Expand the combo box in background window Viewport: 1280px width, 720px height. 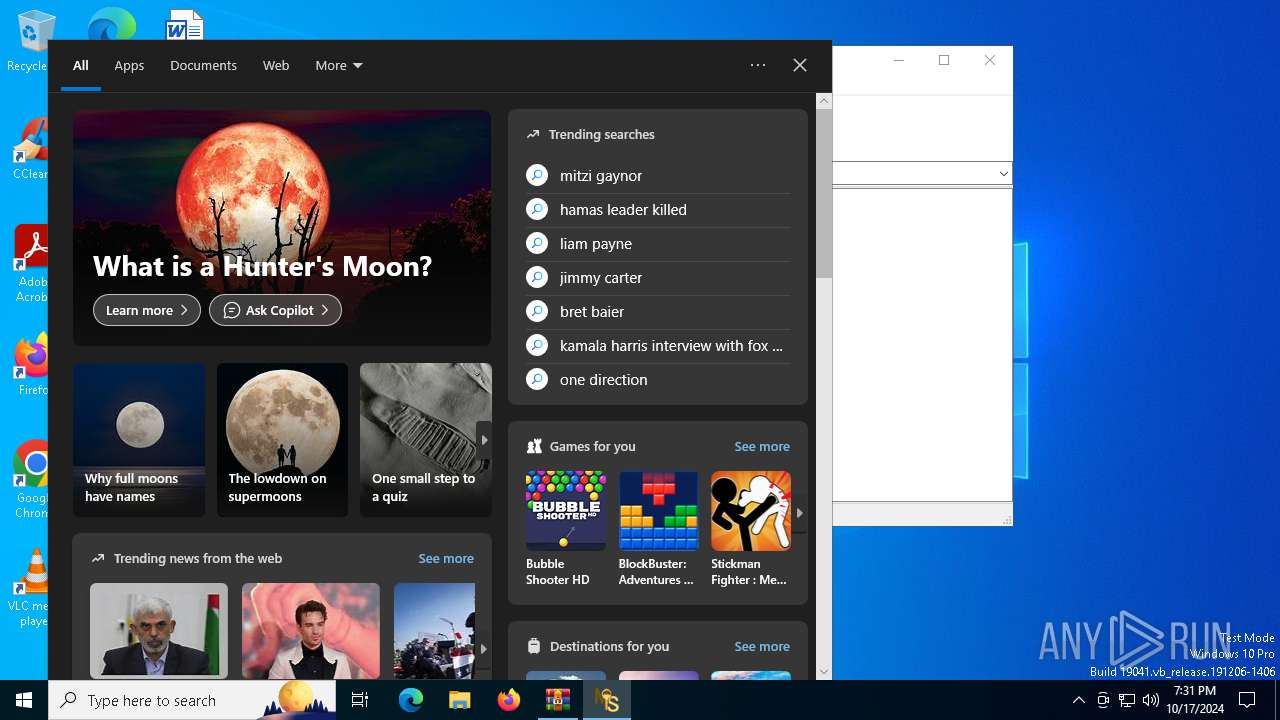coord(1003,174)
